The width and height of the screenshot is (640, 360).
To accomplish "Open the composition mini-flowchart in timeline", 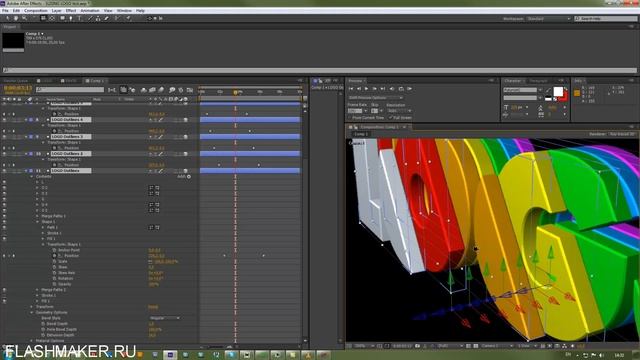I will (112, 90).
